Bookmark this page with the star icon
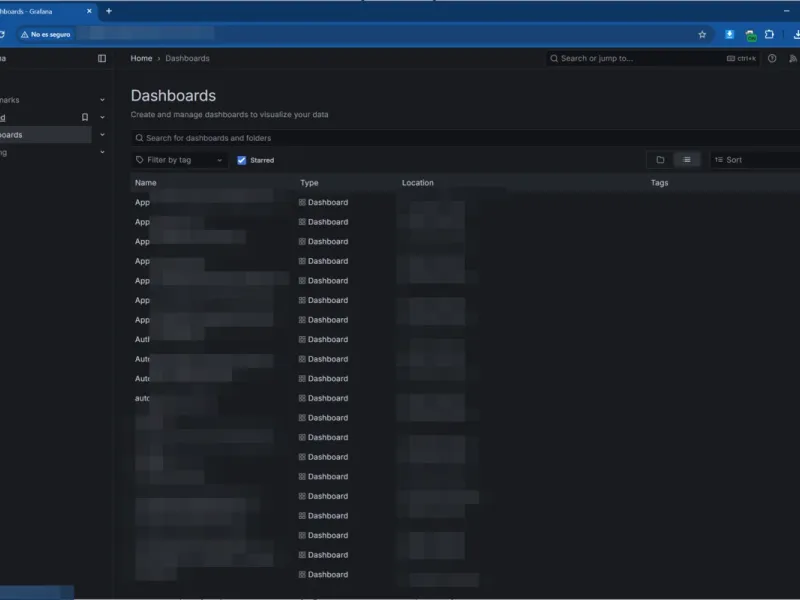 click(x=702, y=35)
